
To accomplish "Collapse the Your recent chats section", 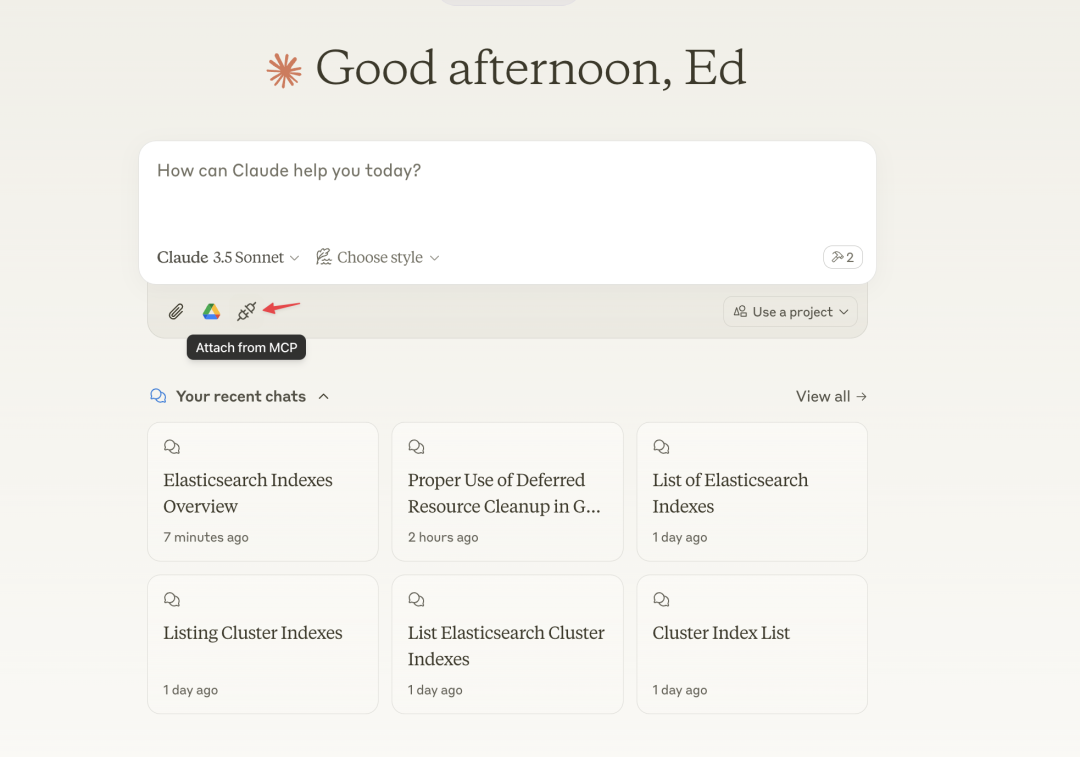I will (x=323, y=396).
